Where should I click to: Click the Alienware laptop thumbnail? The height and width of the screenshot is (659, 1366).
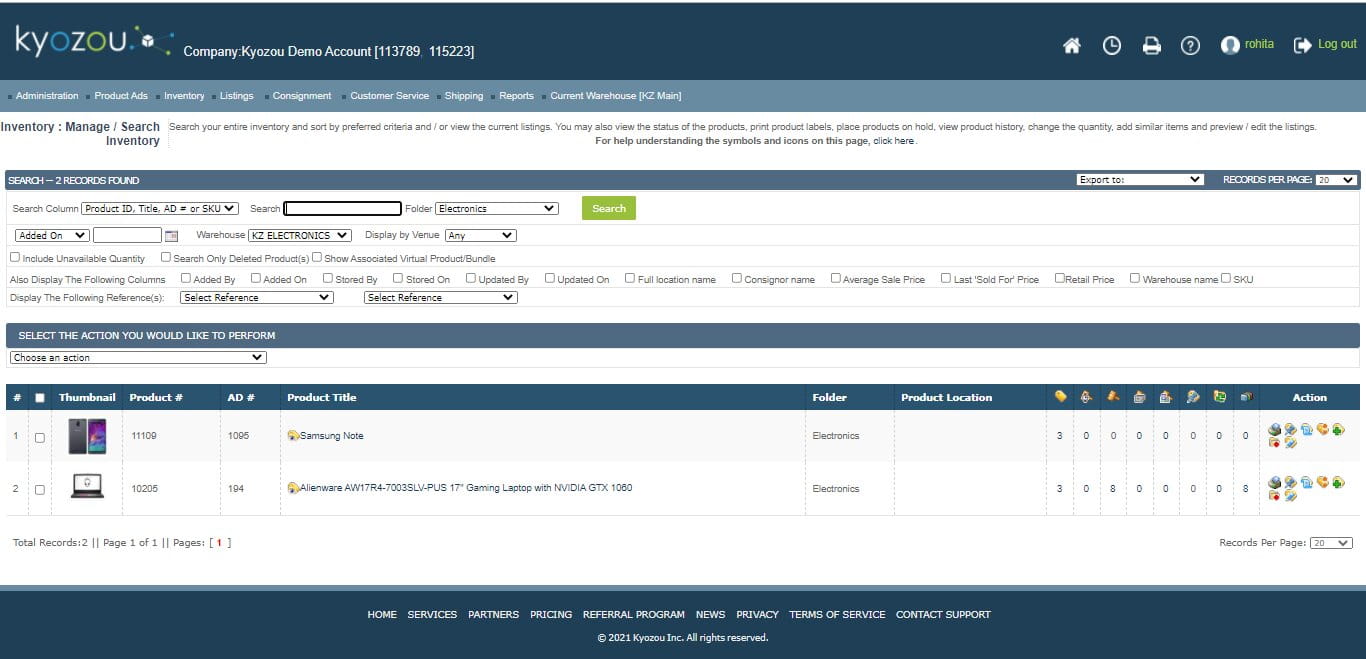click(x=87, y=487)
